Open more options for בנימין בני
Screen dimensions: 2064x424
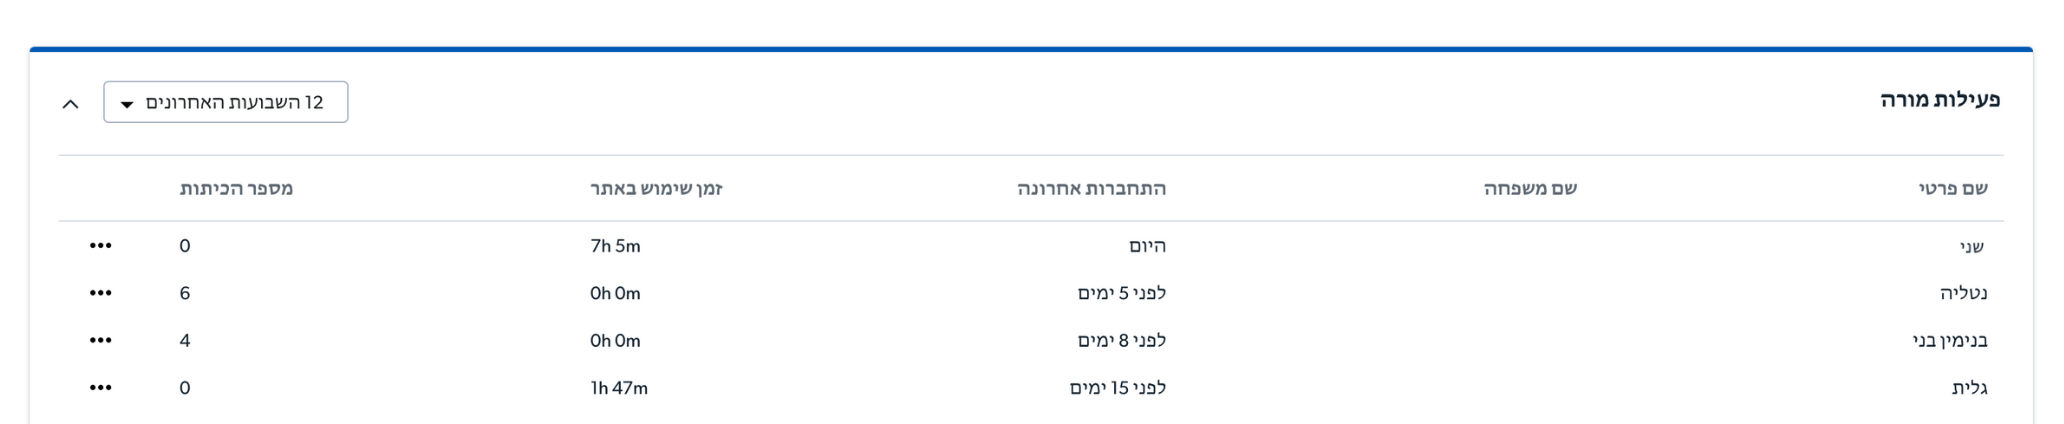101,340
